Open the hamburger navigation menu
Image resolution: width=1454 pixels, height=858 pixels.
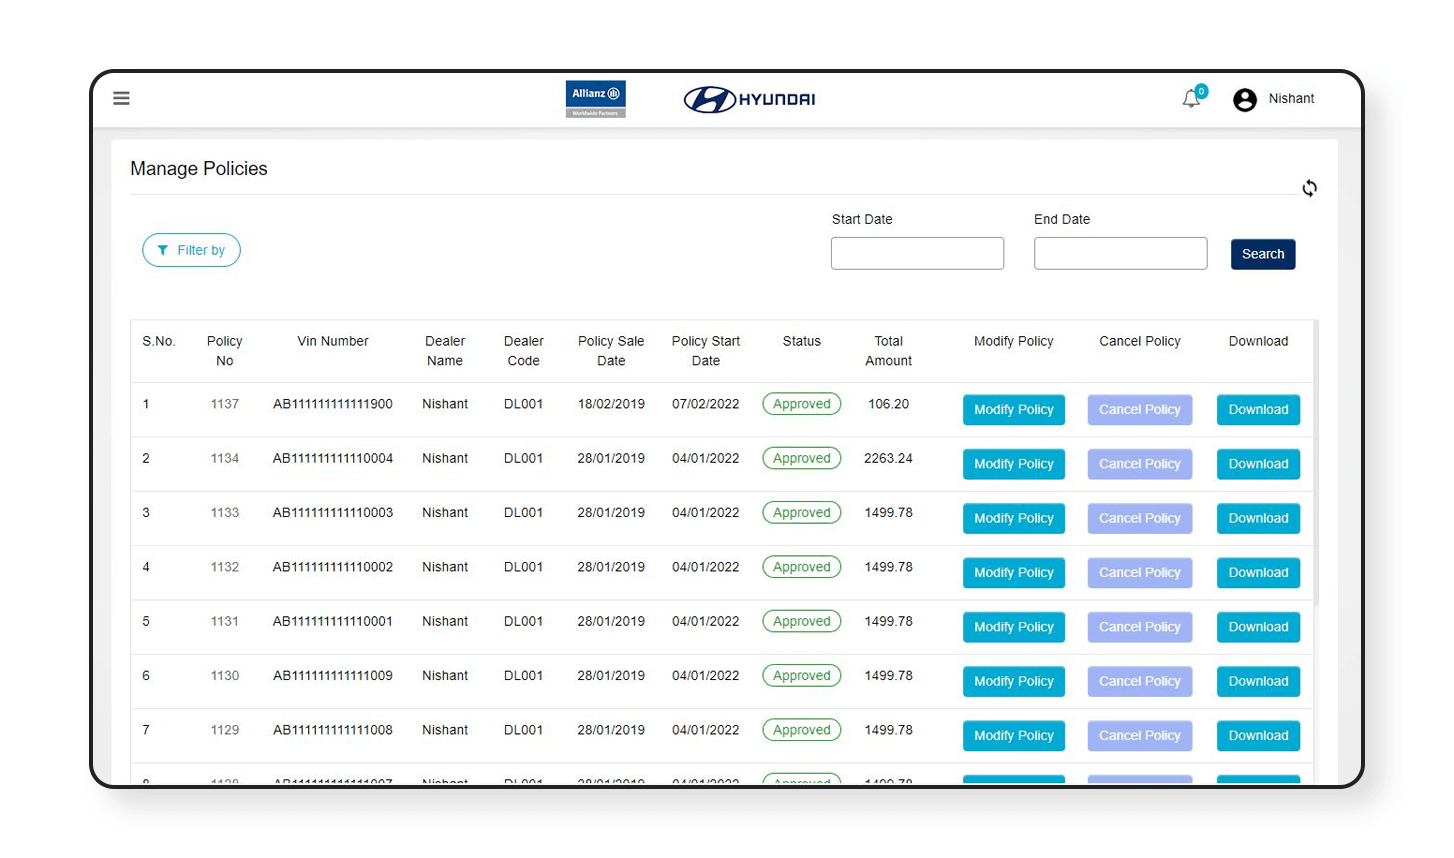pos(121,98)
